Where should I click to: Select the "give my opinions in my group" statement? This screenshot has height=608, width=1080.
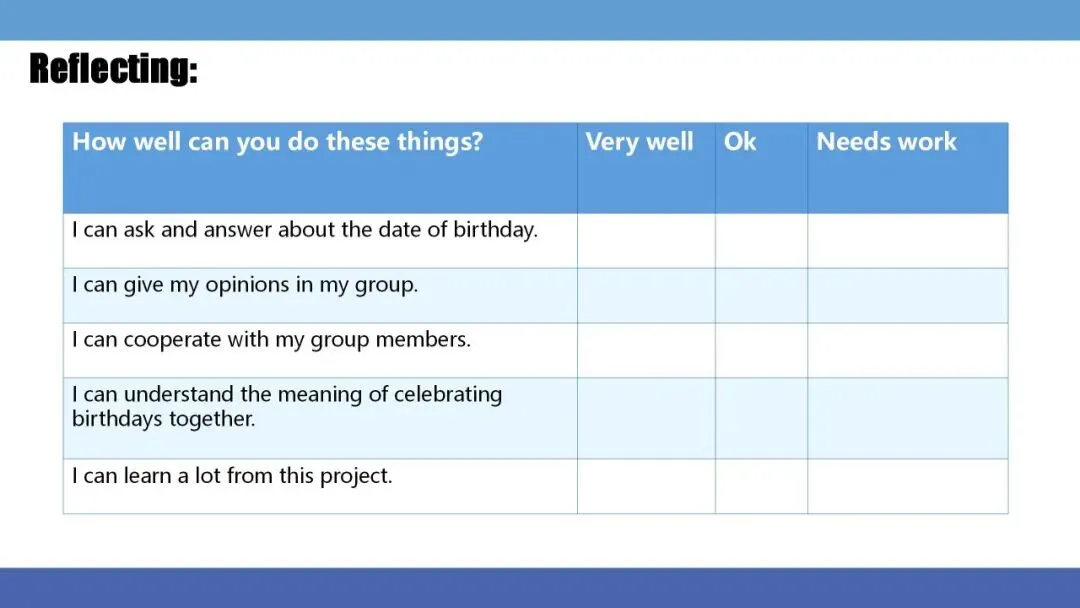point(245,285)
